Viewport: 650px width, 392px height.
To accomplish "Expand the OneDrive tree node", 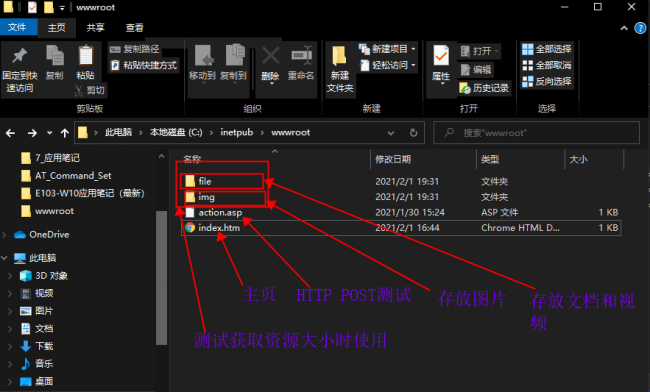I will 5,235.
